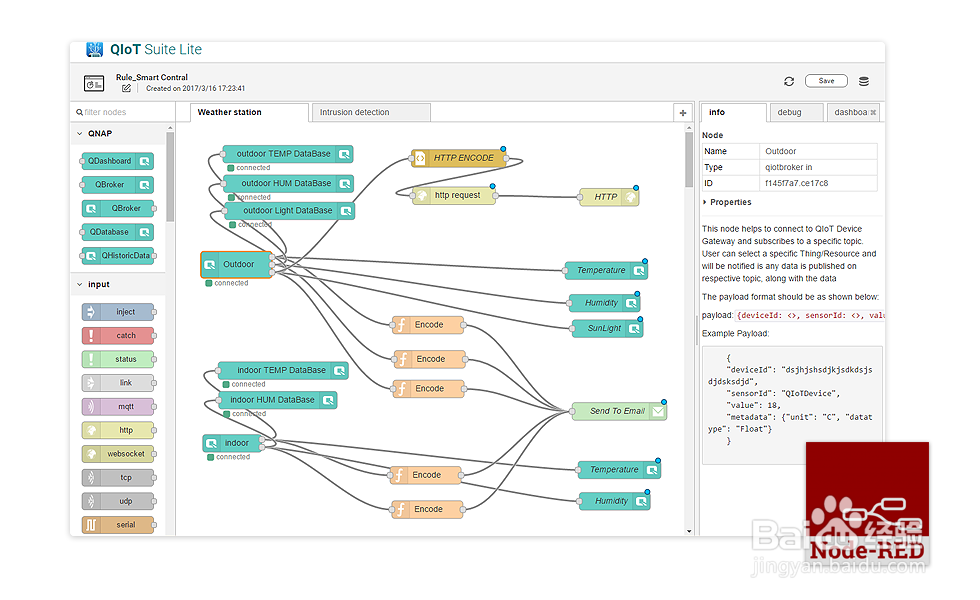
Task: Click the rule icon left of Rule_Smart Contral
Action: pyautogui.click(x=94, y=82)
